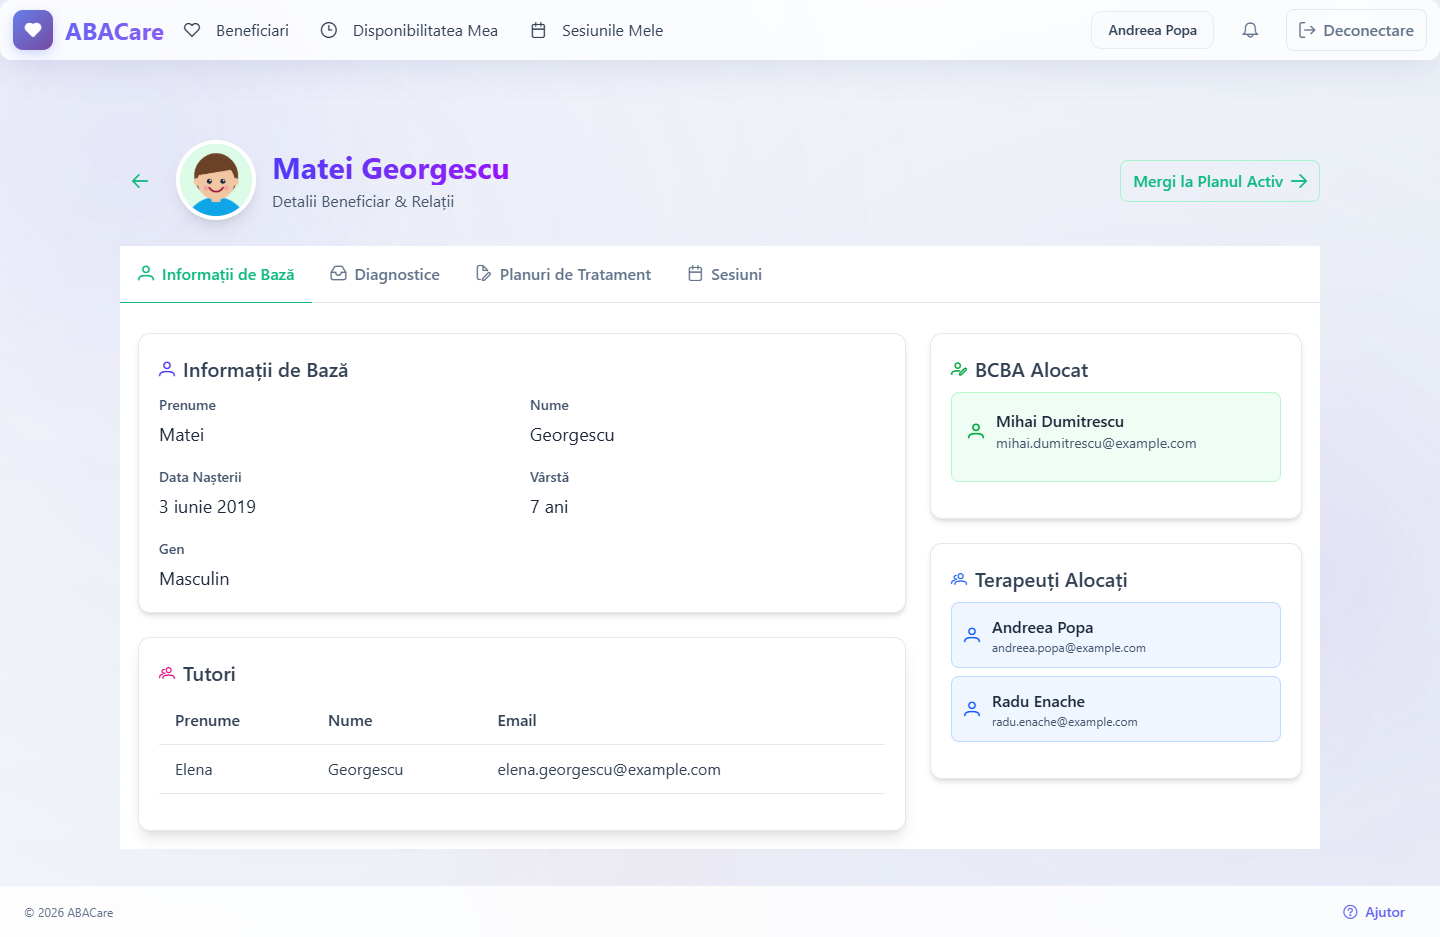The width and height of the screenshot is (1440, 937).
Task: Click the calendar icon beside Sesiunile Mele
Action: (538, 30)
